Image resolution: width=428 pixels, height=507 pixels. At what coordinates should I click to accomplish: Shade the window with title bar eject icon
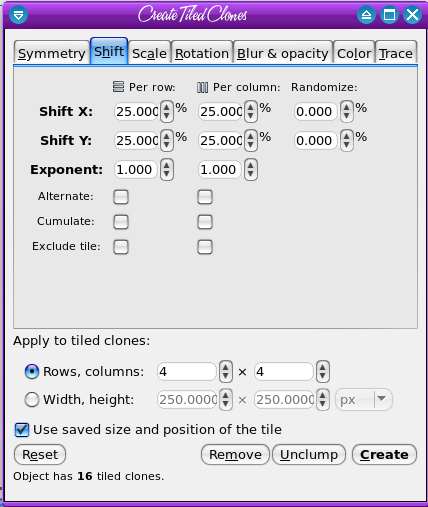pyautogui.click(x=366, y=15)
